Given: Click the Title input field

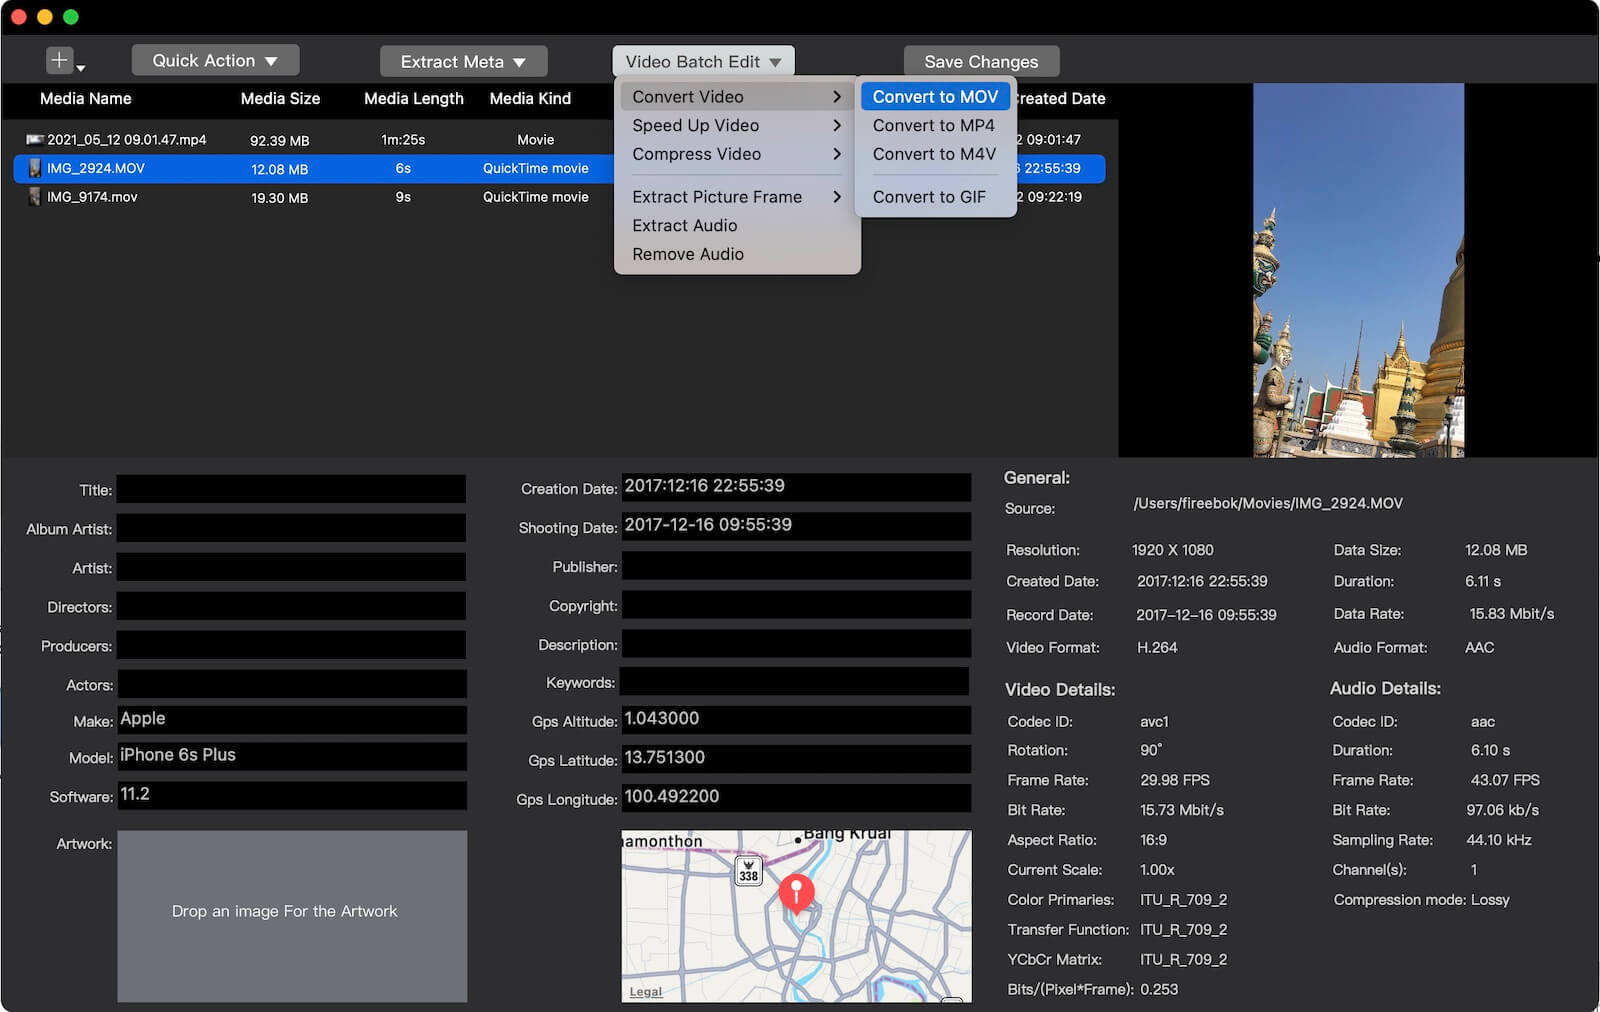Looking at the screenshot, I should [291, 490].
